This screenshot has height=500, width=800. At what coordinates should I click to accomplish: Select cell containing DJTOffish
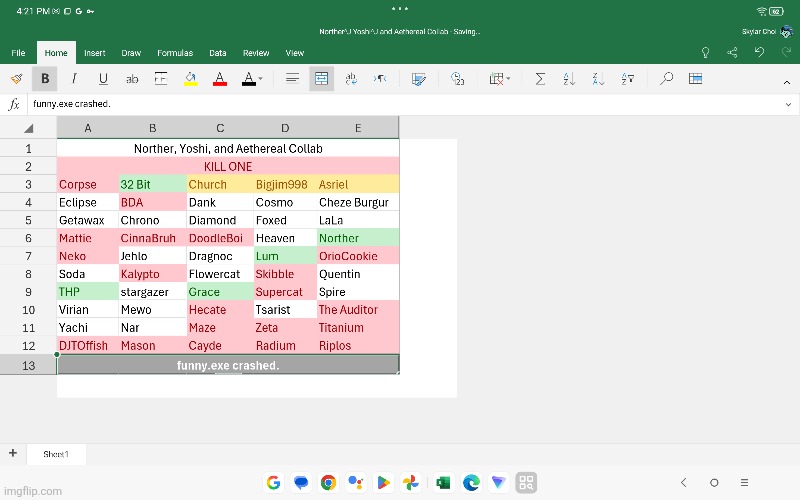pyautogui.click(x=88, y=345)
